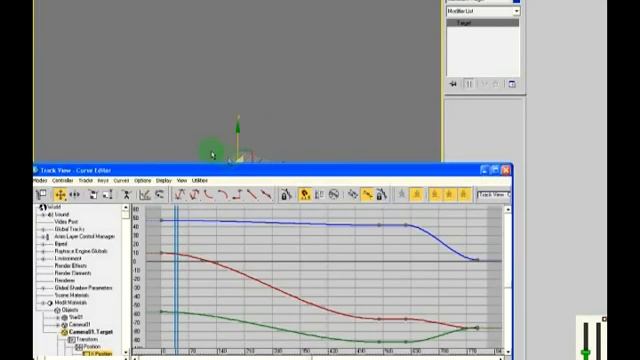Open Parameter Curve Out-of-Range Types
Viewport: 640px width, 360px height.
(x=319, y=195)
